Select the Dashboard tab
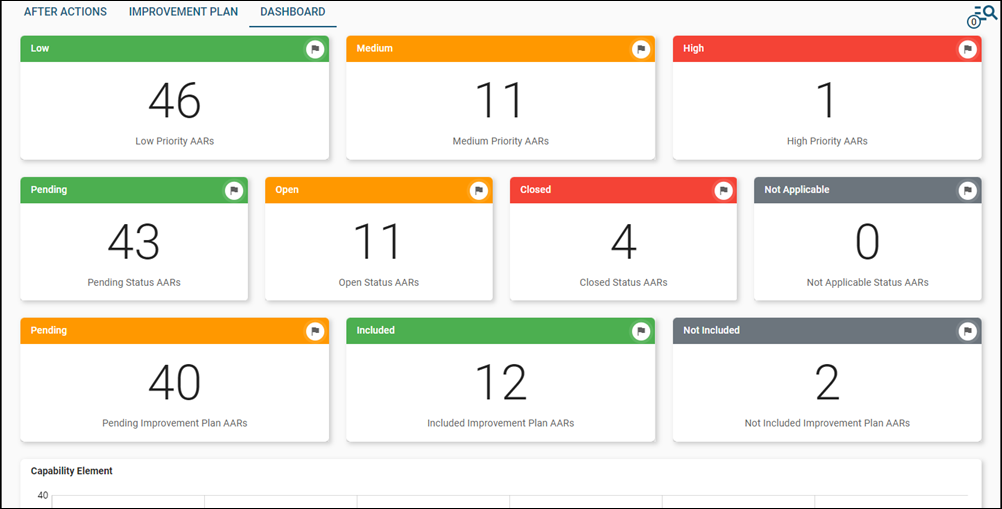The height and width of the screenshot is (509, 1002). click(292, 12)
